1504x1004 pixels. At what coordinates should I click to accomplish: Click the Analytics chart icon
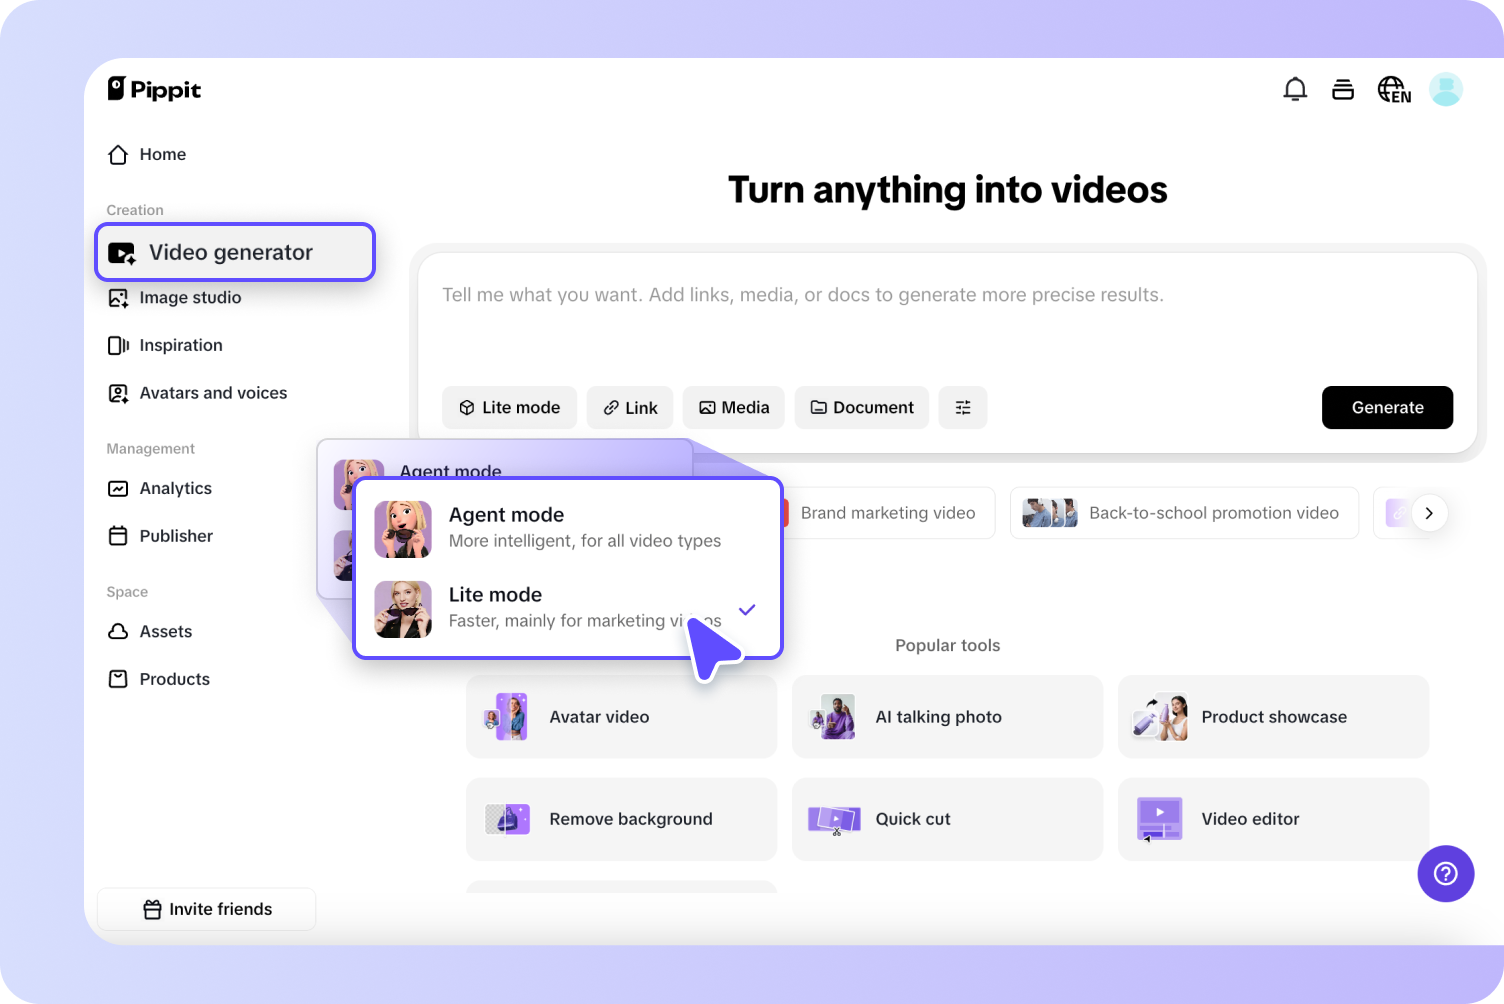pyautogui.click(x=118, y=488)
